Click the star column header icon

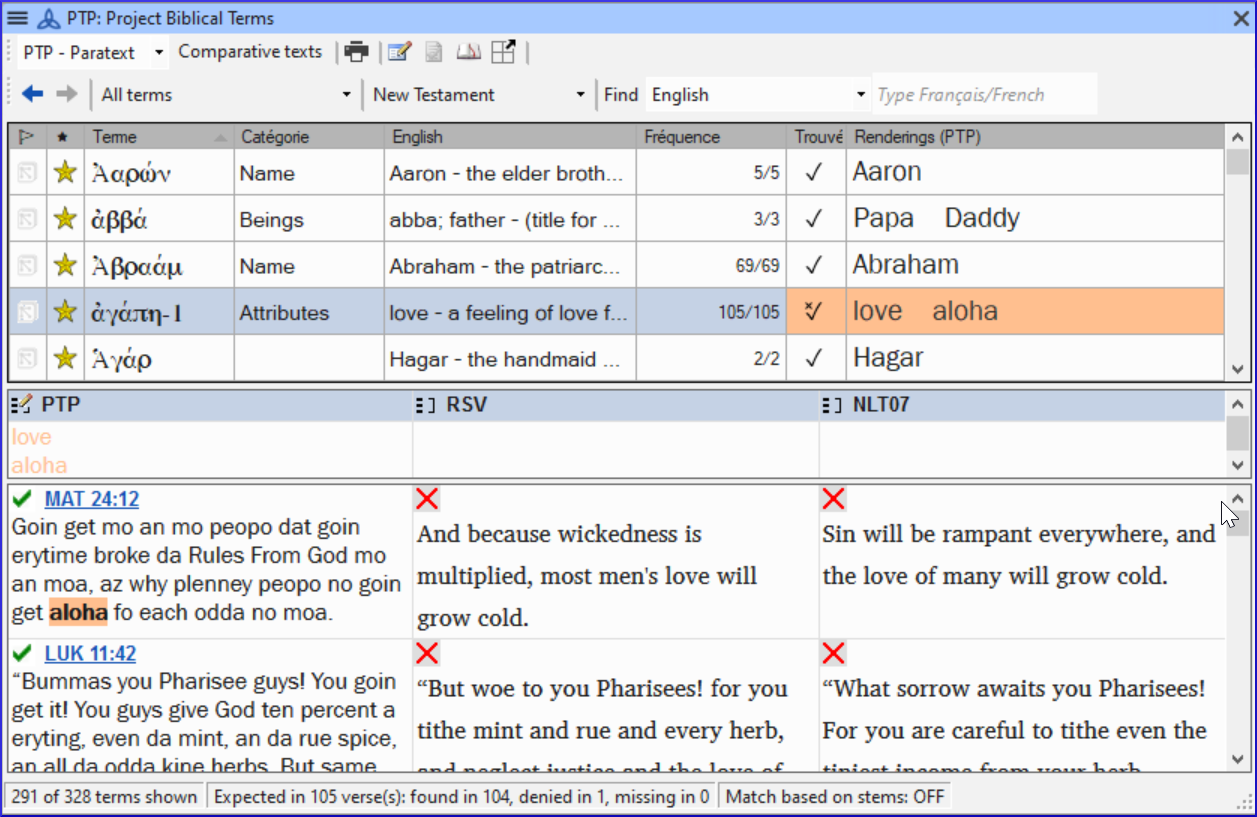point(64,137)
